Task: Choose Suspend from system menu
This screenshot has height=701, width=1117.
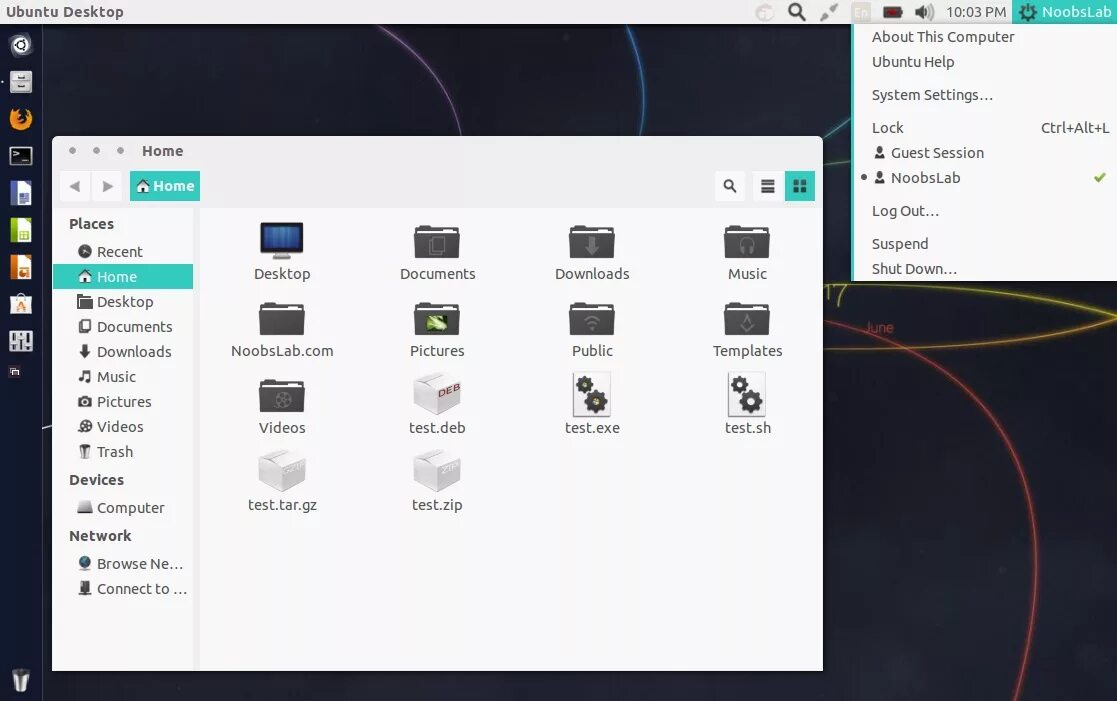Action: coord(985,244)
